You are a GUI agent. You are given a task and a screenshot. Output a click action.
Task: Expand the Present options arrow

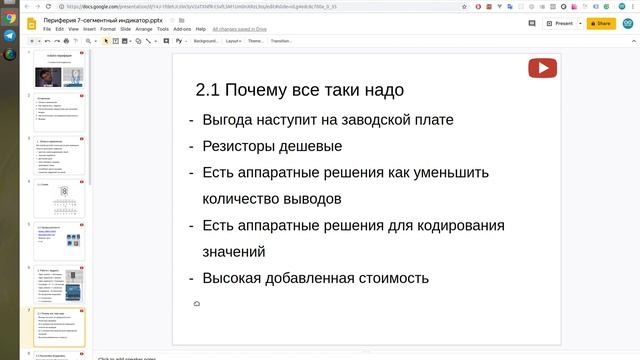point(580,24)
